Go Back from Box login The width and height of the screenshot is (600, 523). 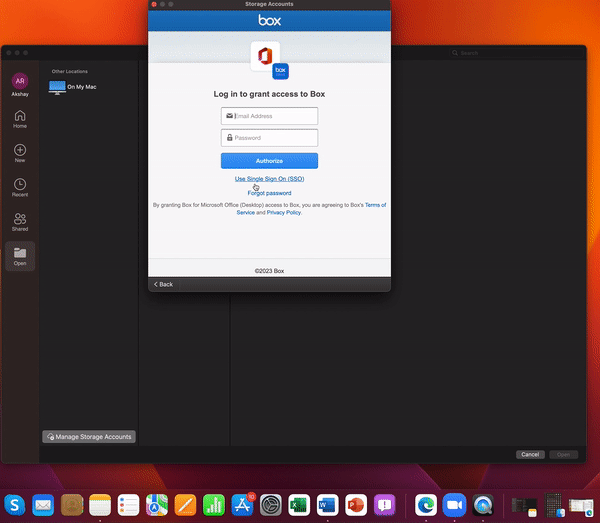coord(163,284)
